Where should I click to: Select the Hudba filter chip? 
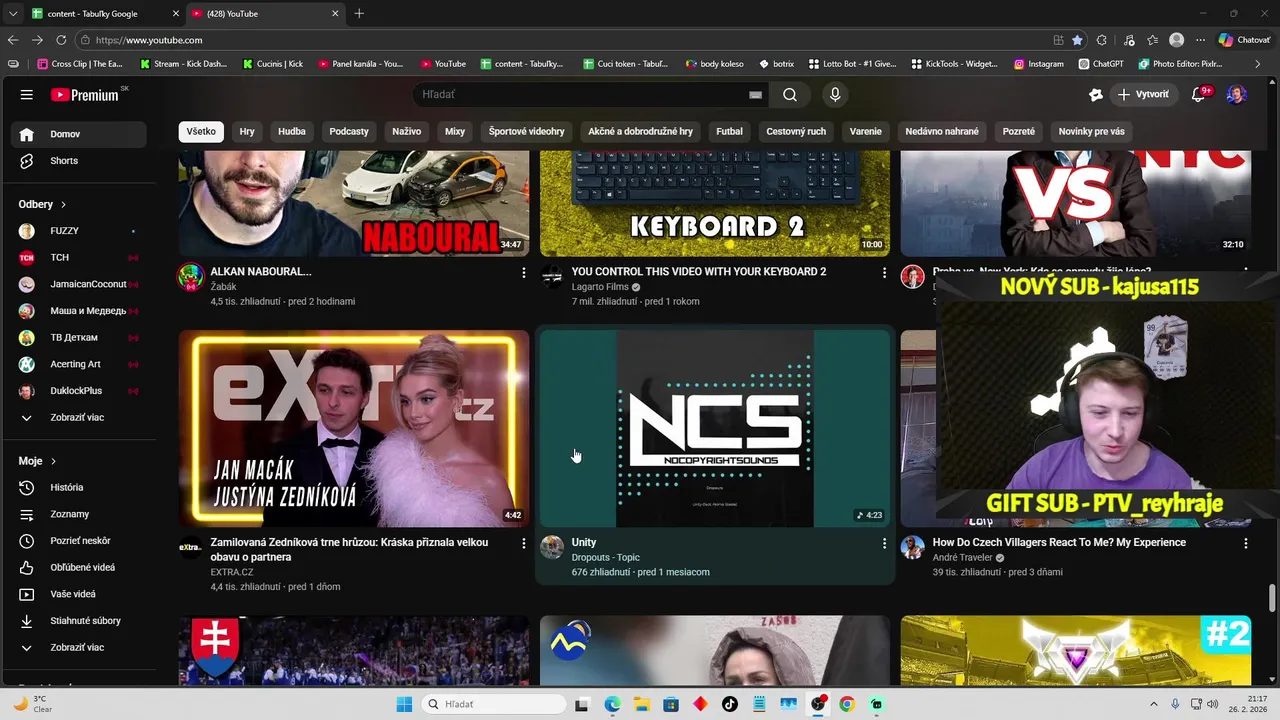pyautogui.click(x=292, y=131)
